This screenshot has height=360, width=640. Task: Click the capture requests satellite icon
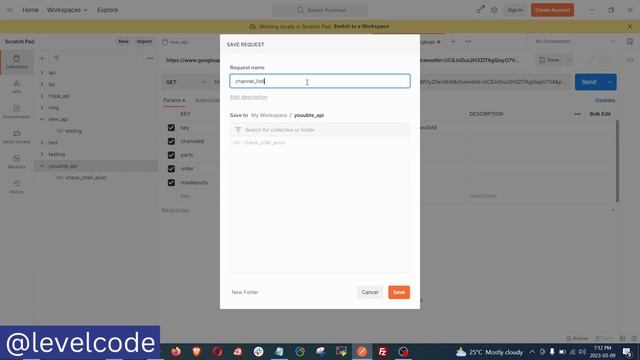479,10
